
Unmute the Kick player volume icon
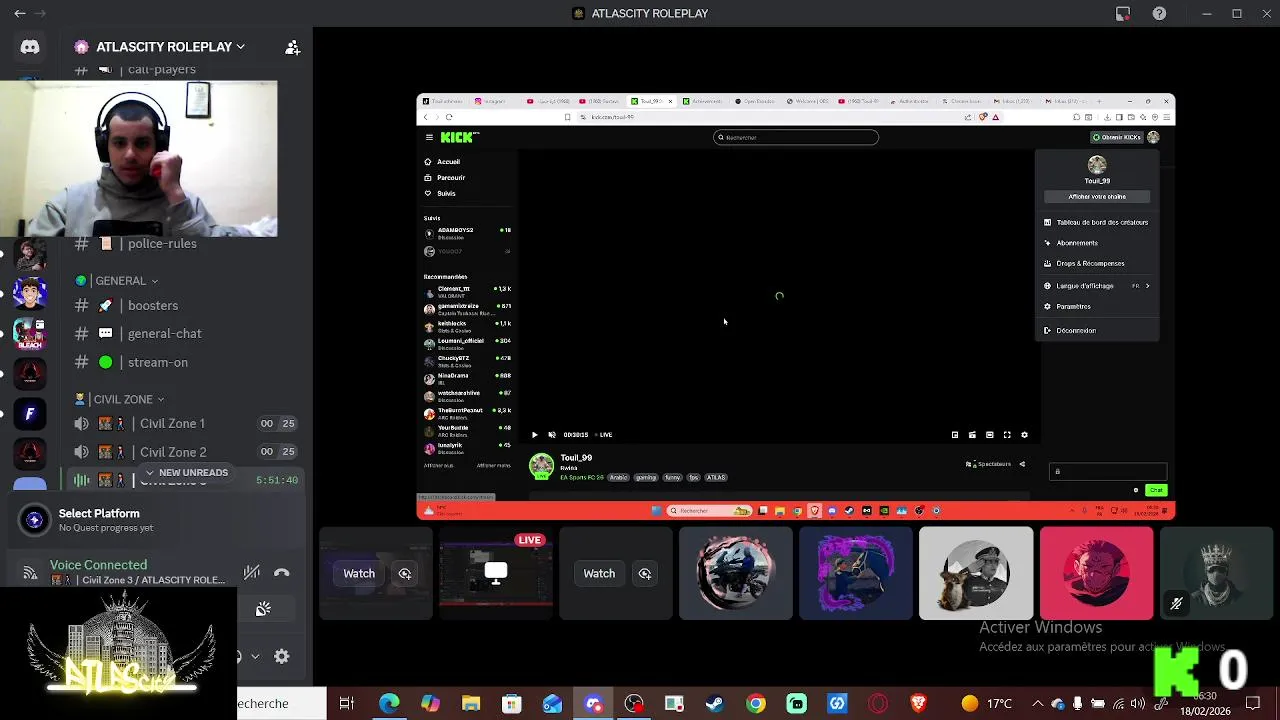point(551,435)
